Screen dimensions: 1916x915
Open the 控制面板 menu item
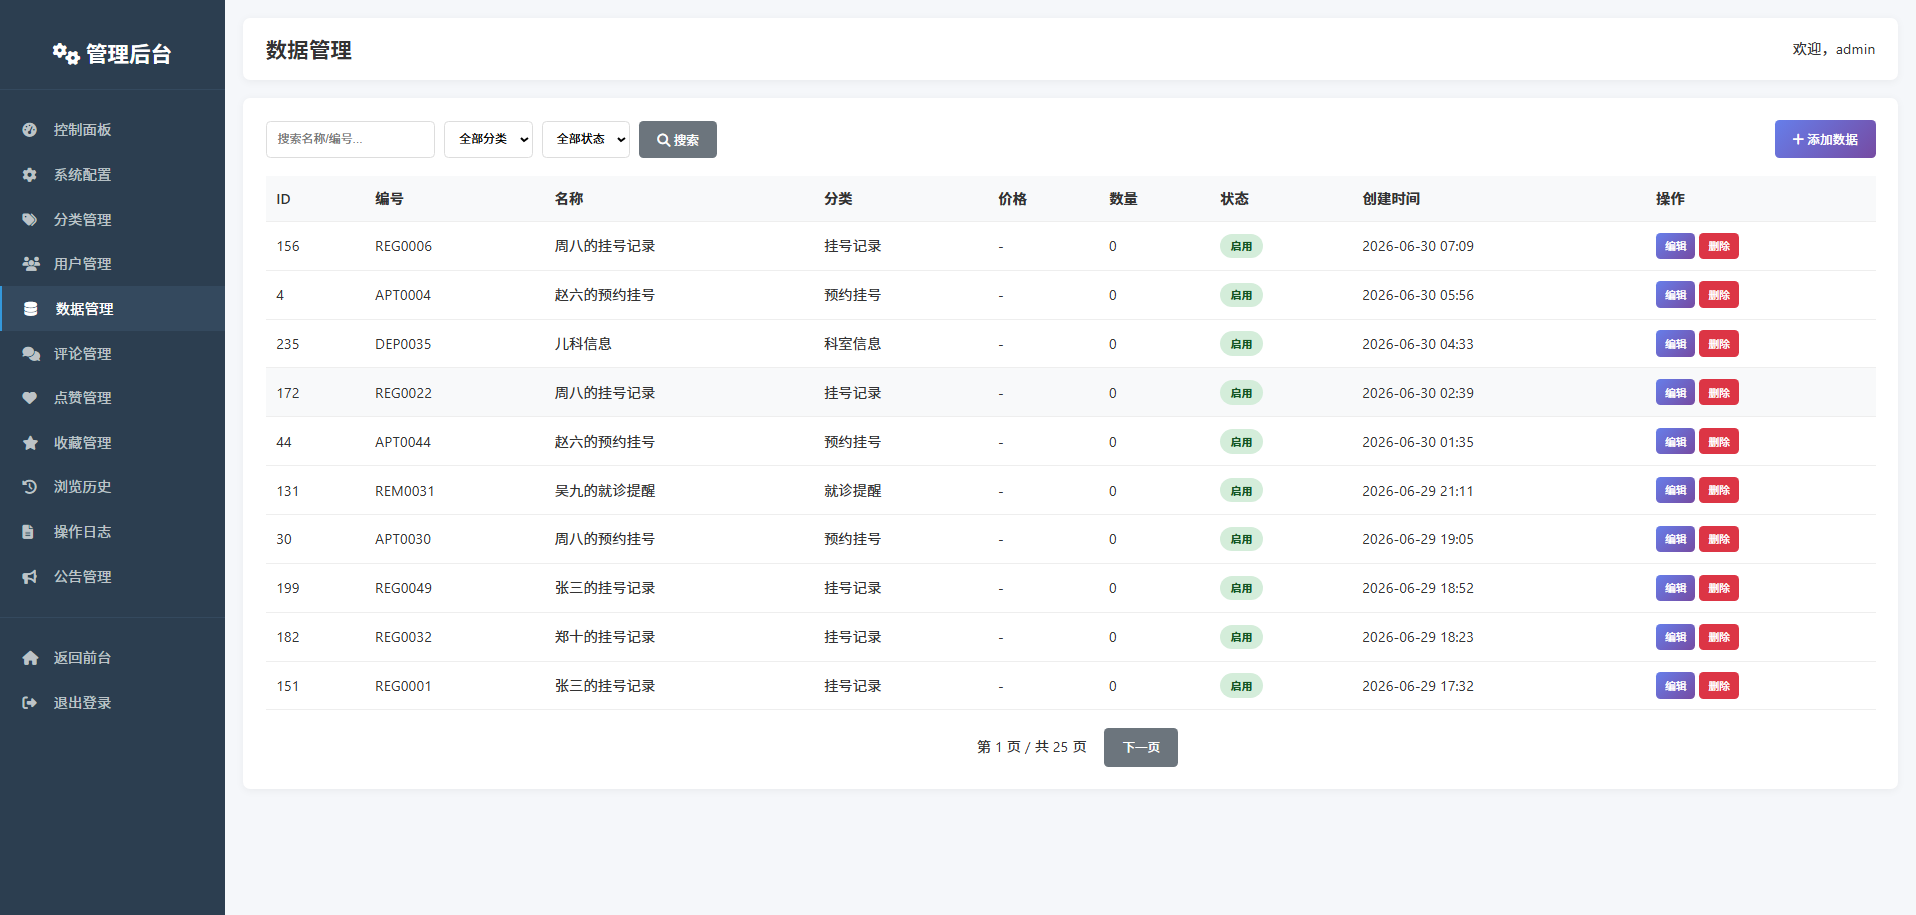point(112,130)
